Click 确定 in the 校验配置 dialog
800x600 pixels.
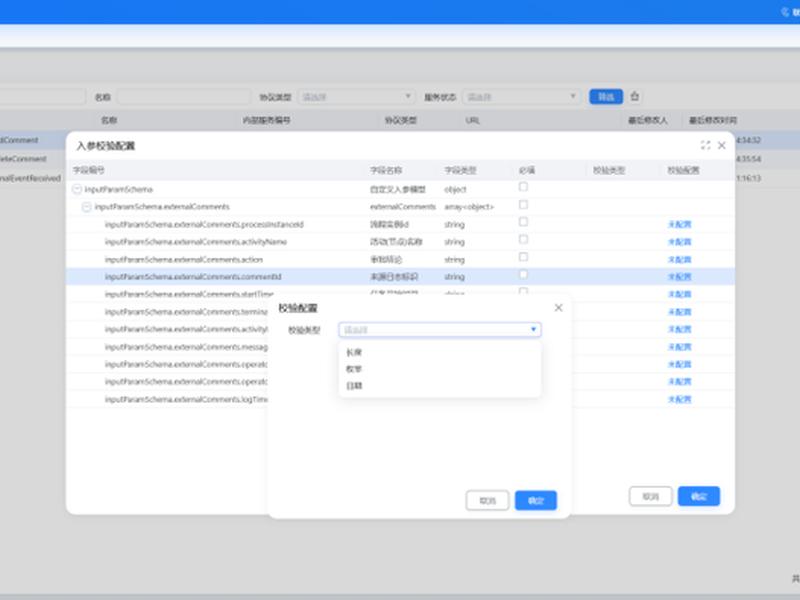tap(536, 501)
